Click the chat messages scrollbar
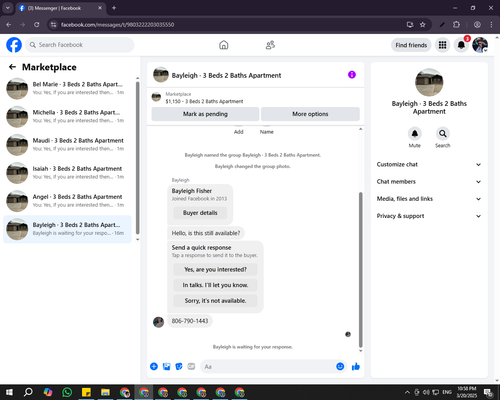 tap(360, 270)
